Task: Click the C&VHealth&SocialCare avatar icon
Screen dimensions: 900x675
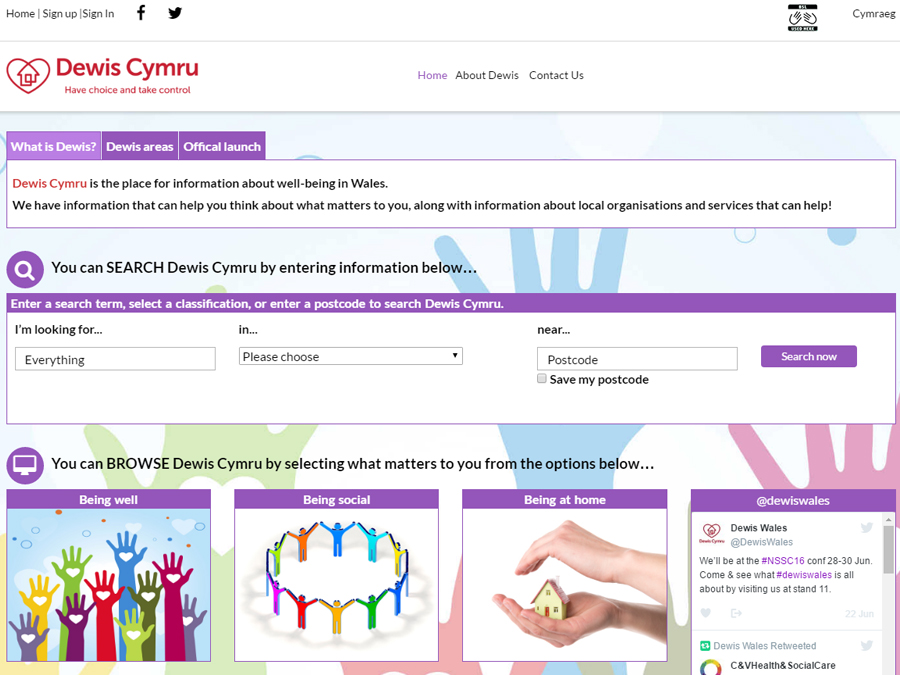Action: click(711, 668)
